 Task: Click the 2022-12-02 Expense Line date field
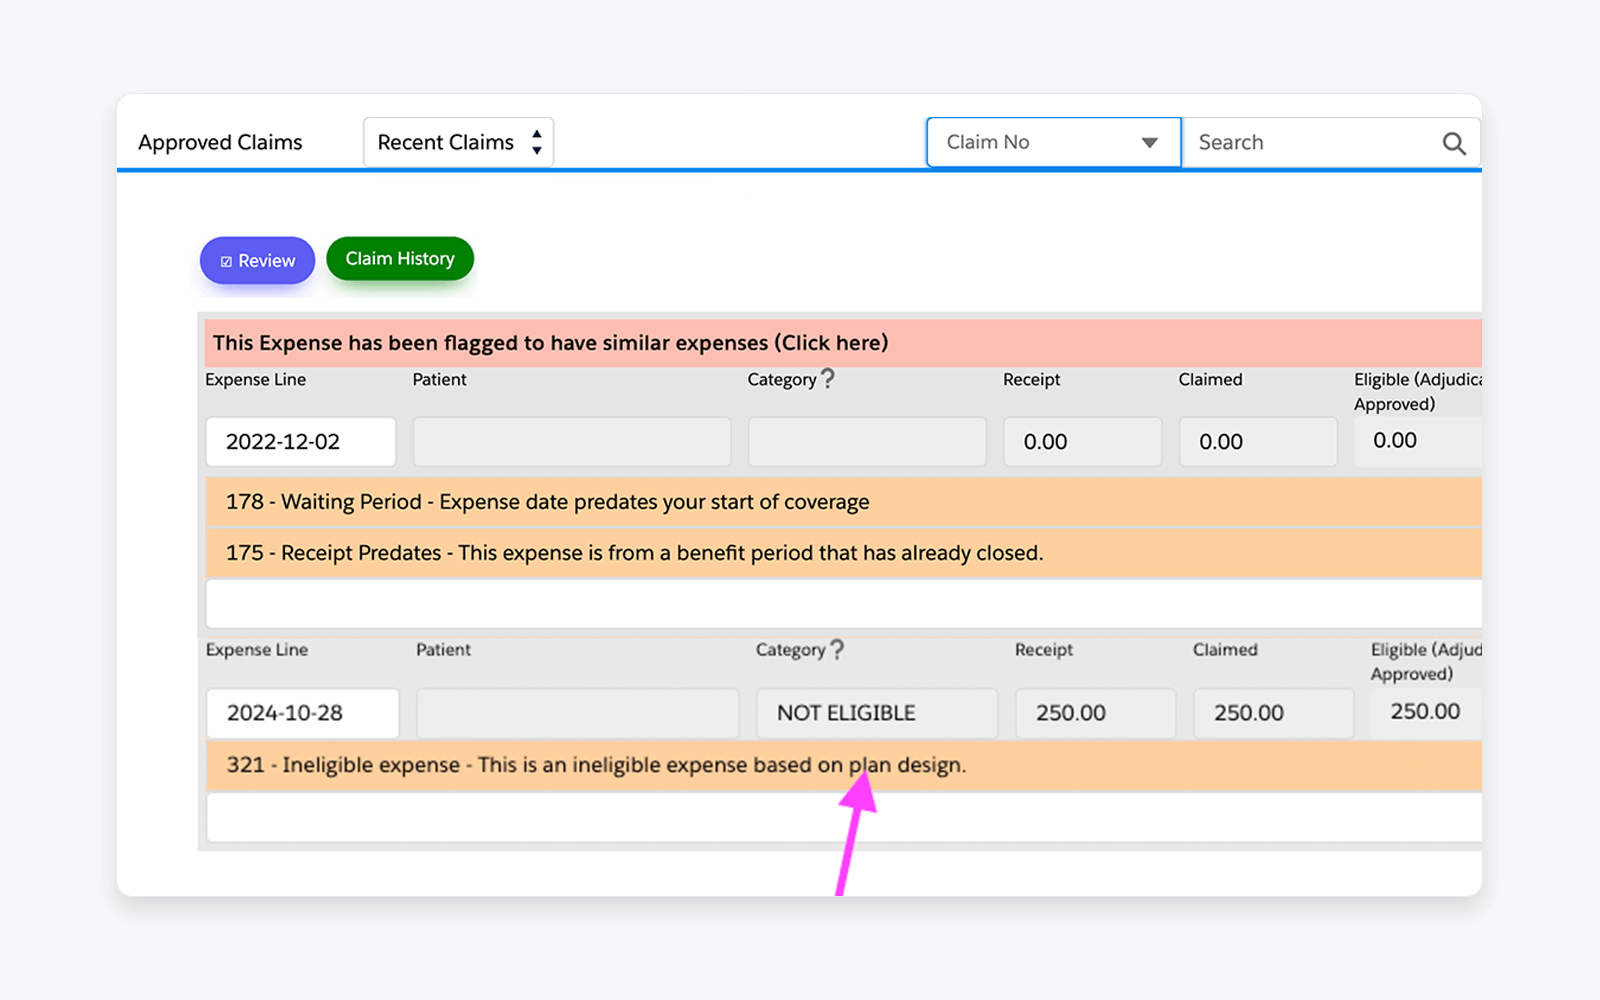300,441
